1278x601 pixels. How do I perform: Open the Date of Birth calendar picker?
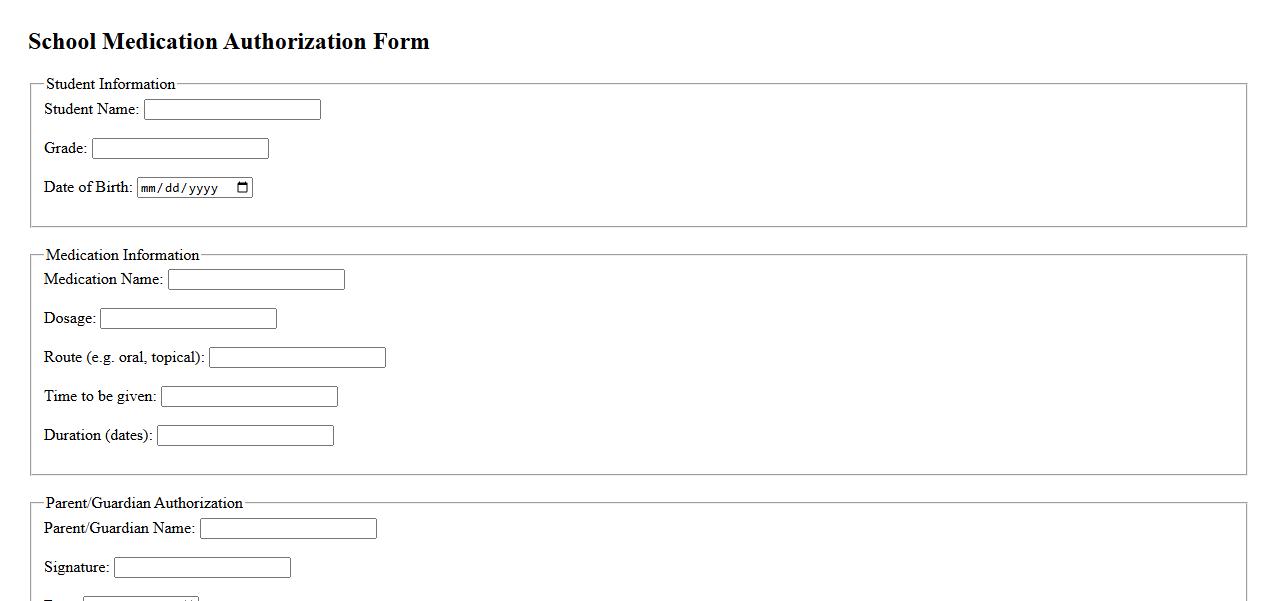(242, 188)
